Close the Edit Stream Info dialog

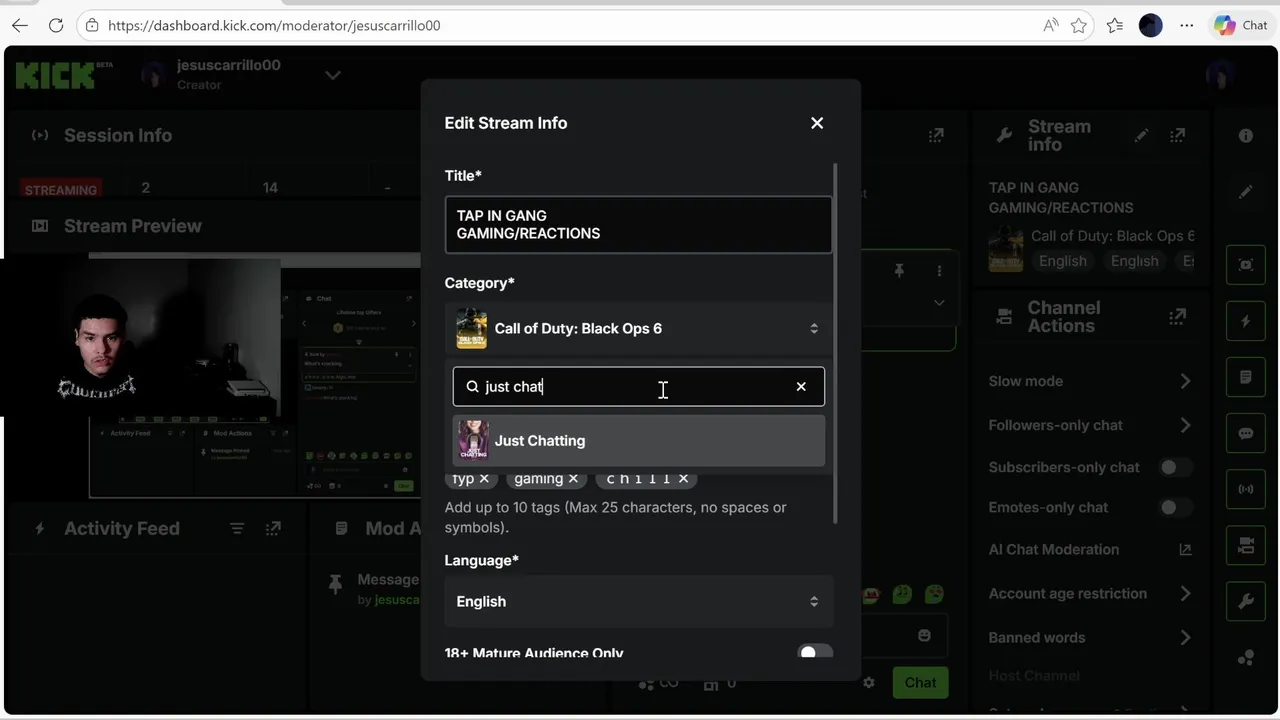[817, 123]
